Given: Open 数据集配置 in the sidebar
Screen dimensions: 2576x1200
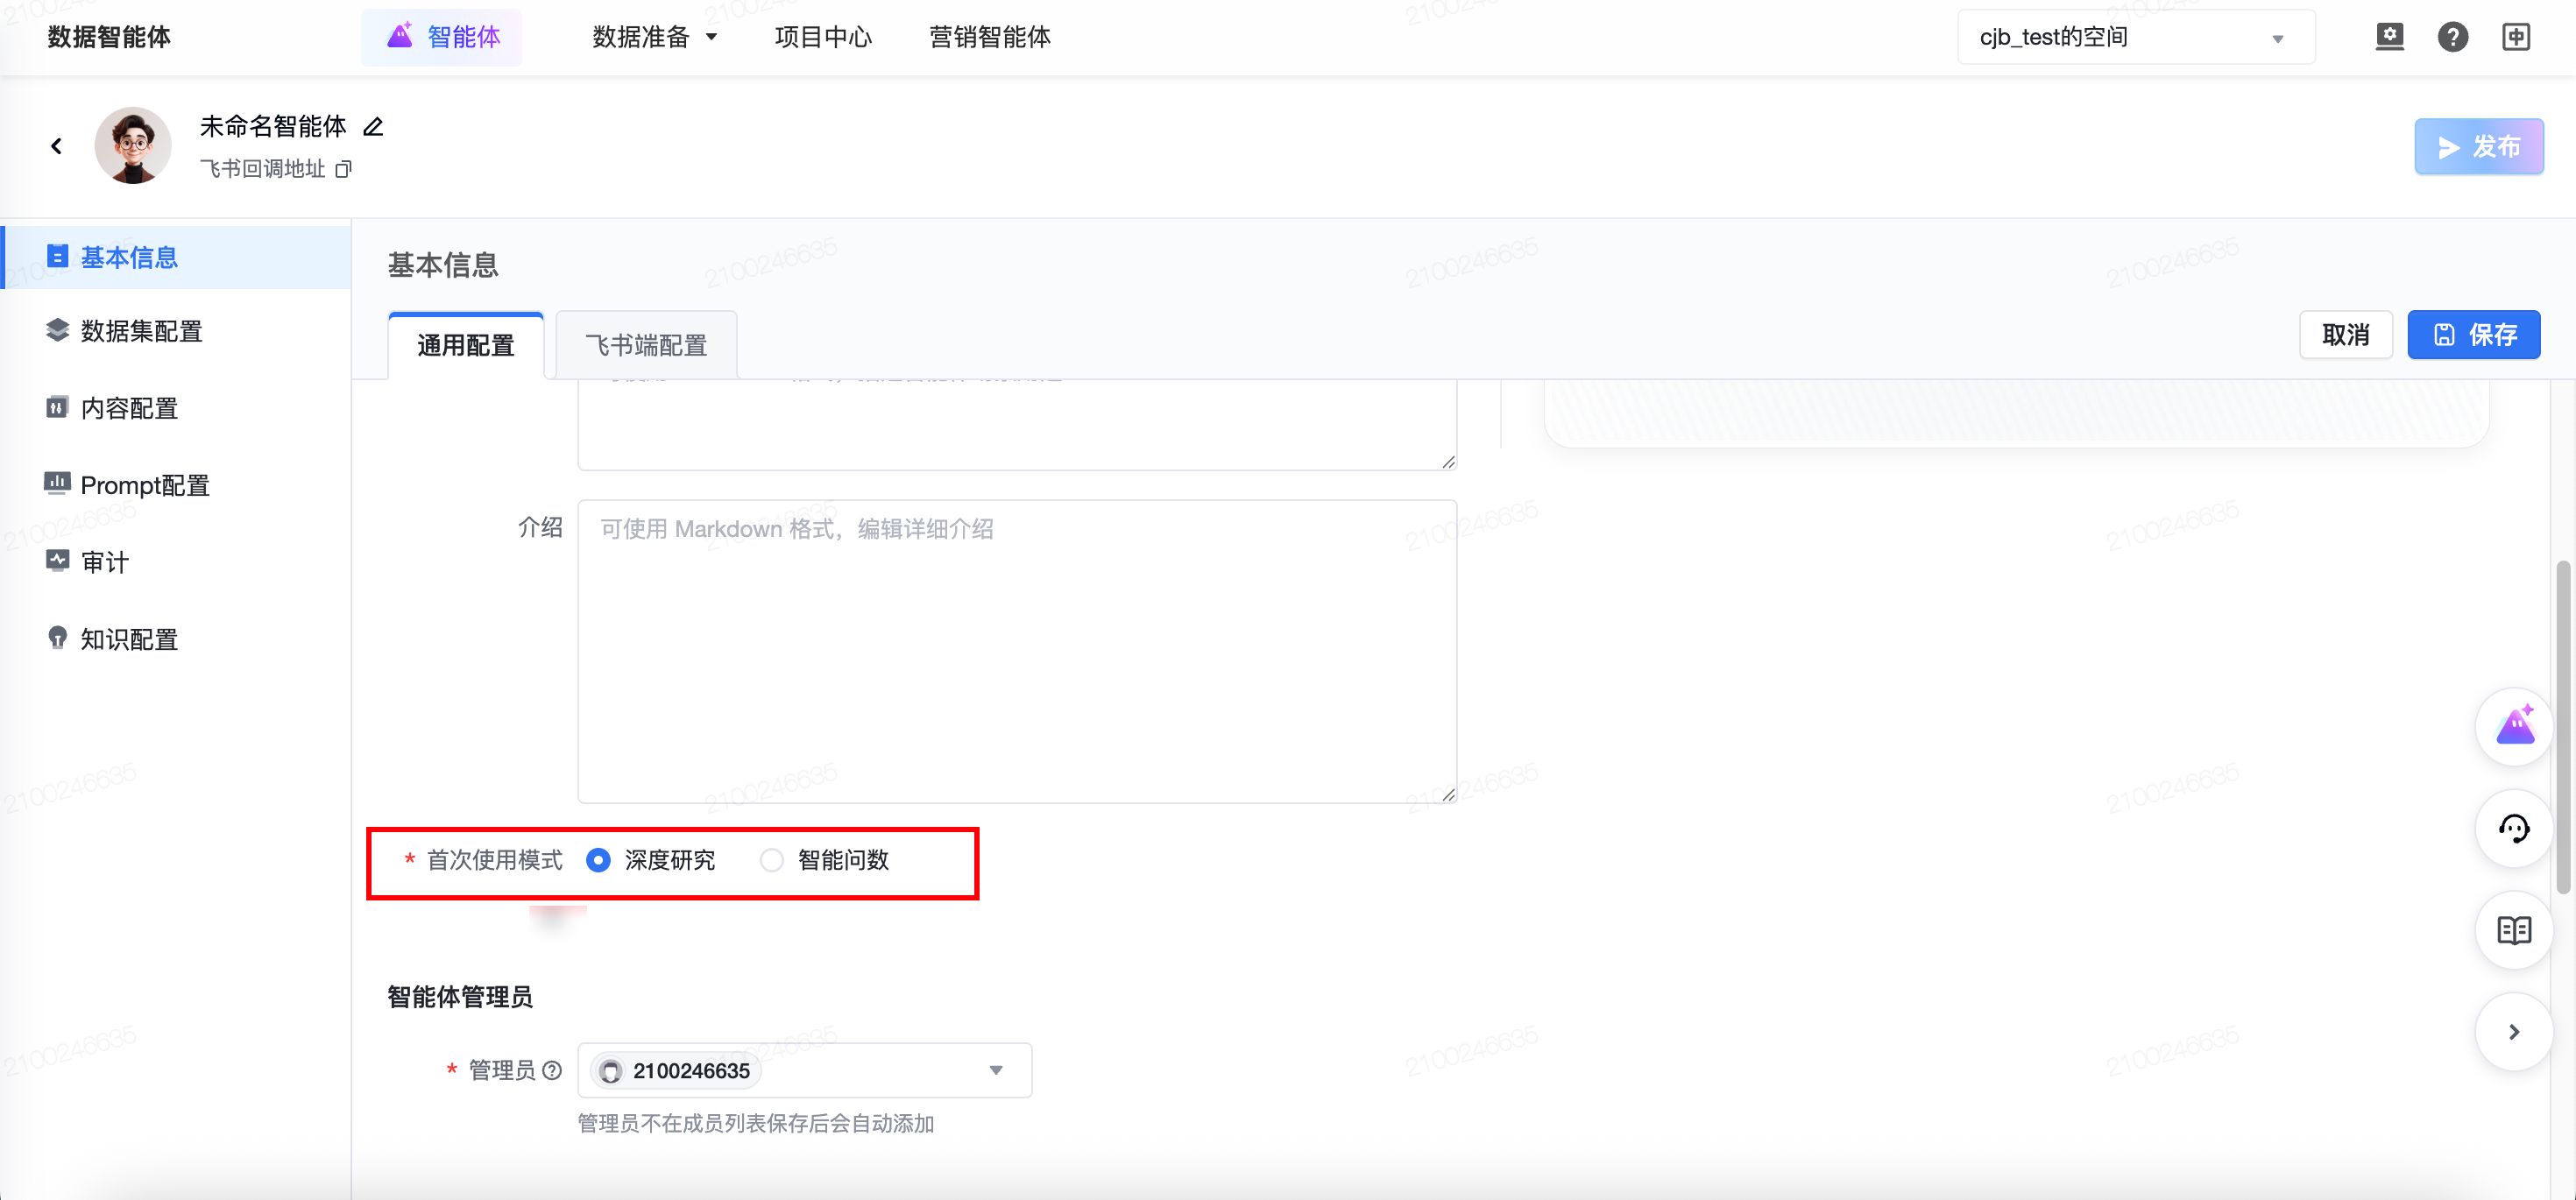Looking at the screenshot, I should (141, 331).
